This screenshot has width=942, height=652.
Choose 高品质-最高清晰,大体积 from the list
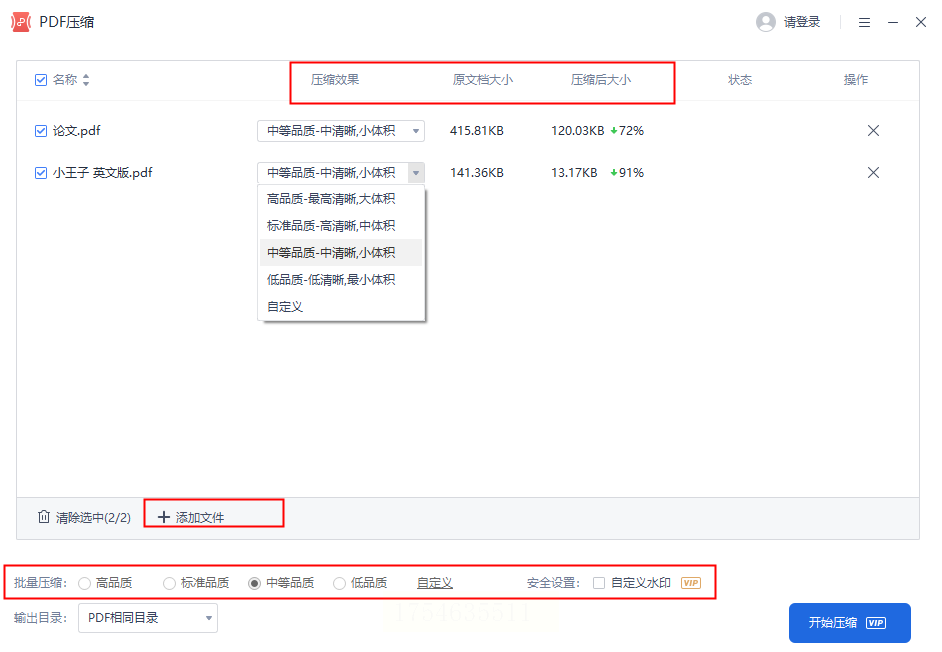click(341, 199)
